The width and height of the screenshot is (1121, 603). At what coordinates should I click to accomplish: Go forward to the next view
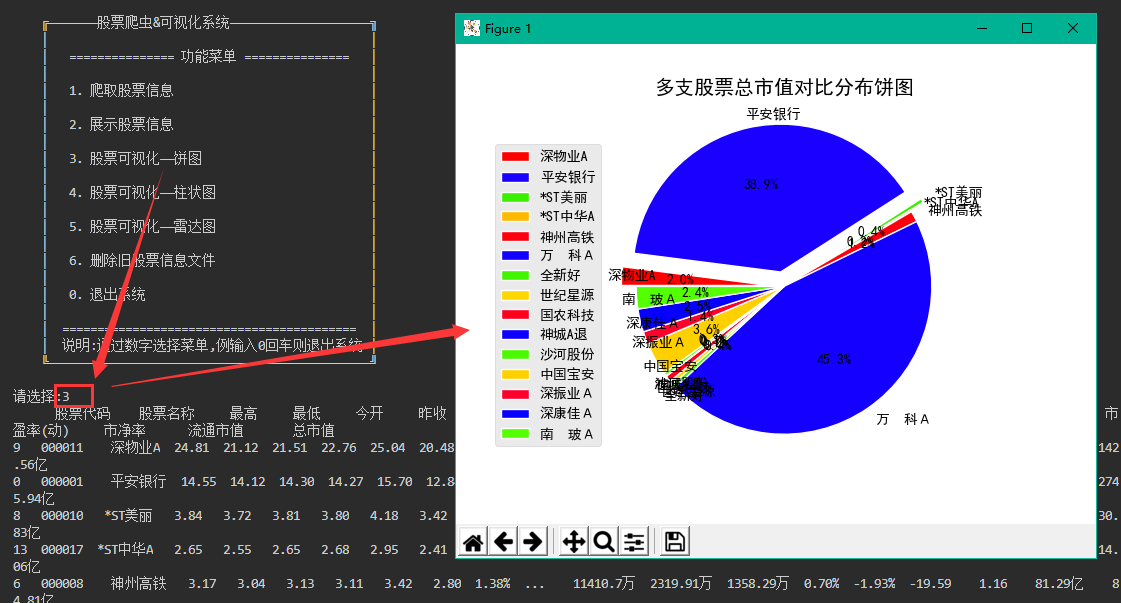click(533, 540)
